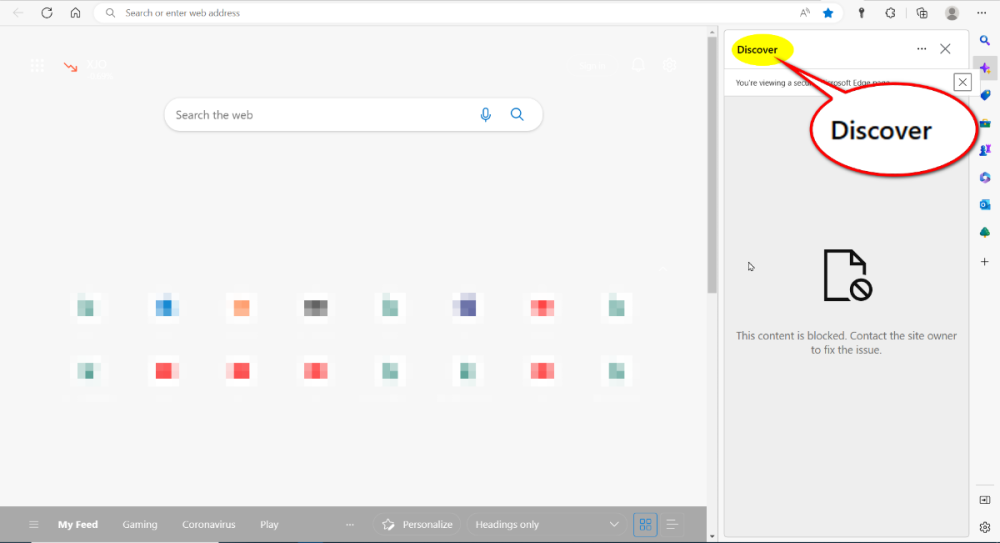The width and height of the screenshot is (1000, 543).
Task: Click the page vertical scrollbar thumb
Action: click(x=712, y=166)
